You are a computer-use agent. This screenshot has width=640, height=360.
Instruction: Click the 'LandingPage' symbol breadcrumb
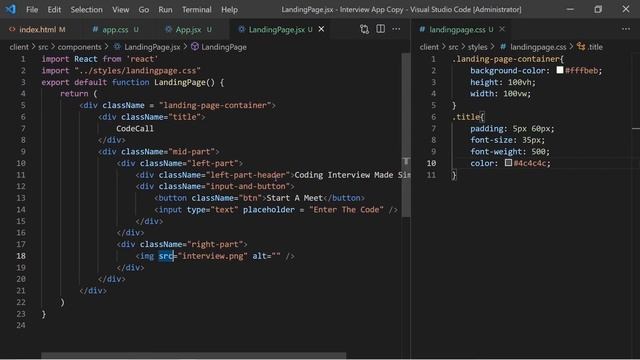click(x=224, y=47)
